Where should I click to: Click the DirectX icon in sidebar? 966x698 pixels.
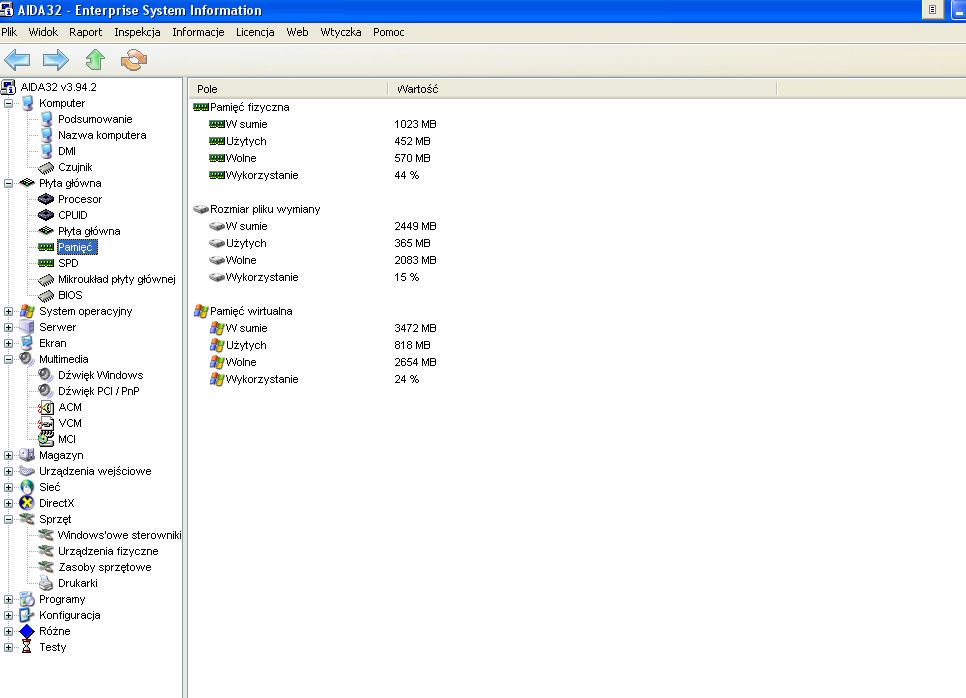click(x=27, y=503)
